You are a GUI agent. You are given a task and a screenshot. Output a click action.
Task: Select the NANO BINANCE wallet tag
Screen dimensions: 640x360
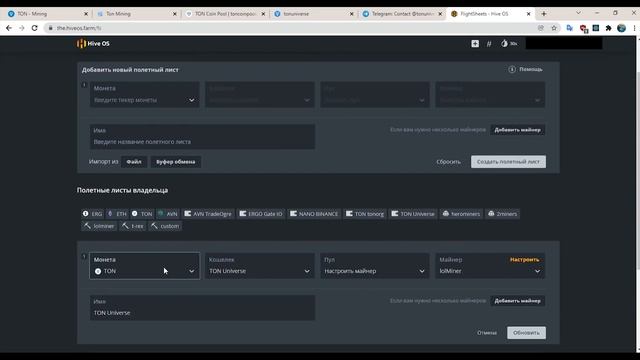[314, 213]
